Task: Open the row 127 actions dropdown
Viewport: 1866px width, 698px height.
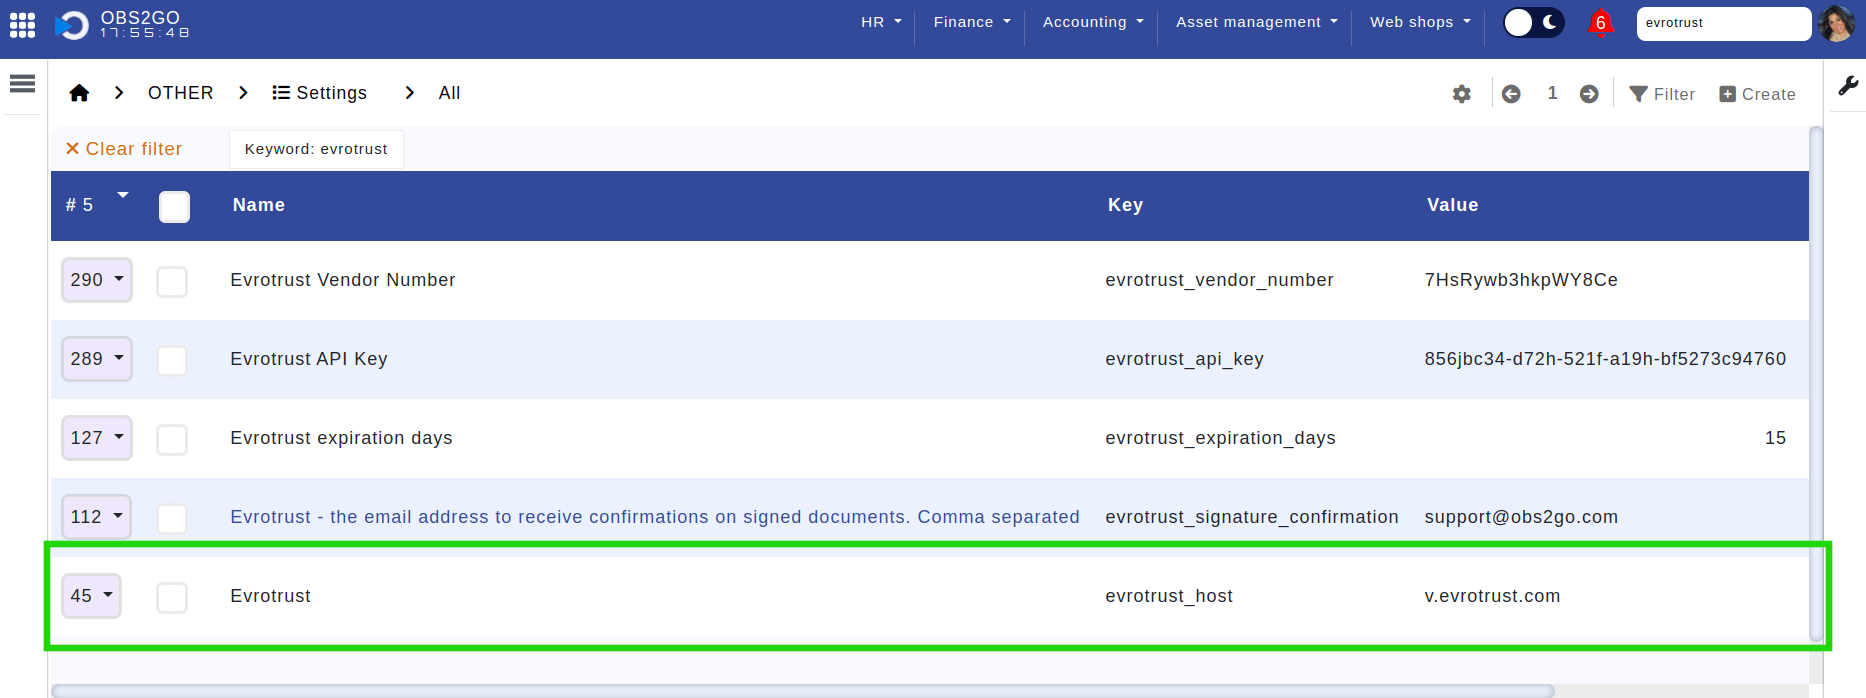Action: pos(97,438)
